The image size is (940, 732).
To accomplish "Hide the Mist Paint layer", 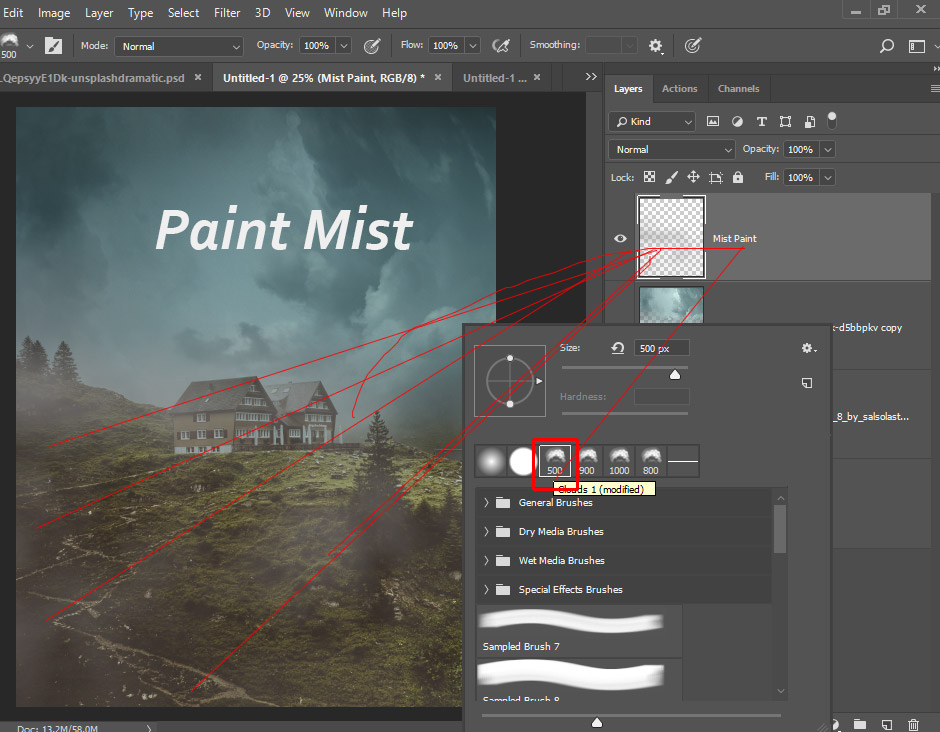I will [x=620, y=238].
